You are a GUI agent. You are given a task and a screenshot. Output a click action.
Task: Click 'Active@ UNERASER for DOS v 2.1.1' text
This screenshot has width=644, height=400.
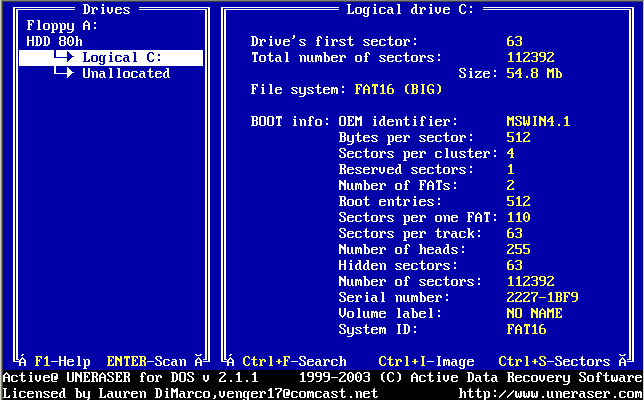[131, 377]
